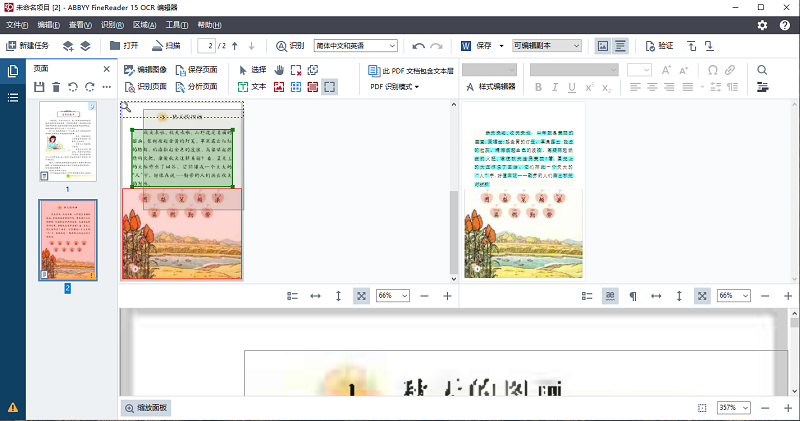Click Save (保存) to Word button
Image resolution: width=800 pixels, height=421 pixels.
476,46
